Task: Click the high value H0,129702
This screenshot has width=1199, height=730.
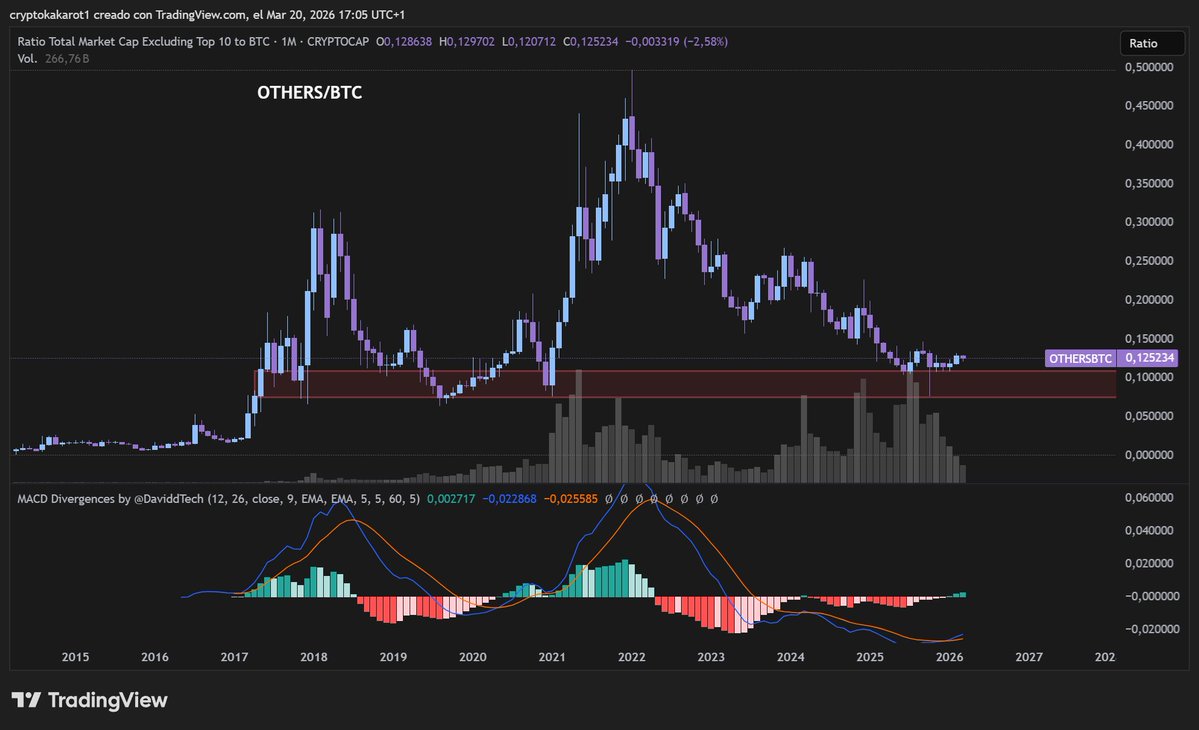Action: [466, 42]
